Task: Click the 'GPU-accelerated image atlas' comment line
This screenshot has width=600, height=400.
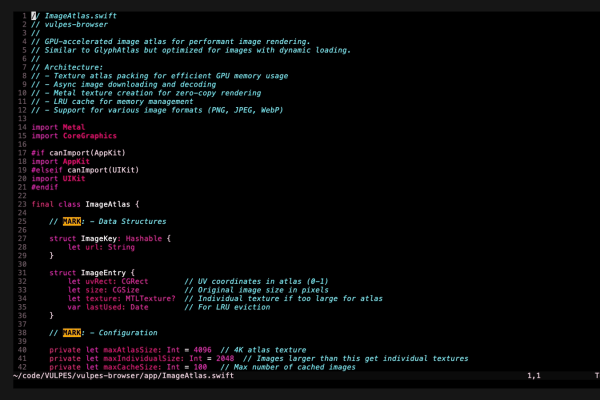Action: 171,41
